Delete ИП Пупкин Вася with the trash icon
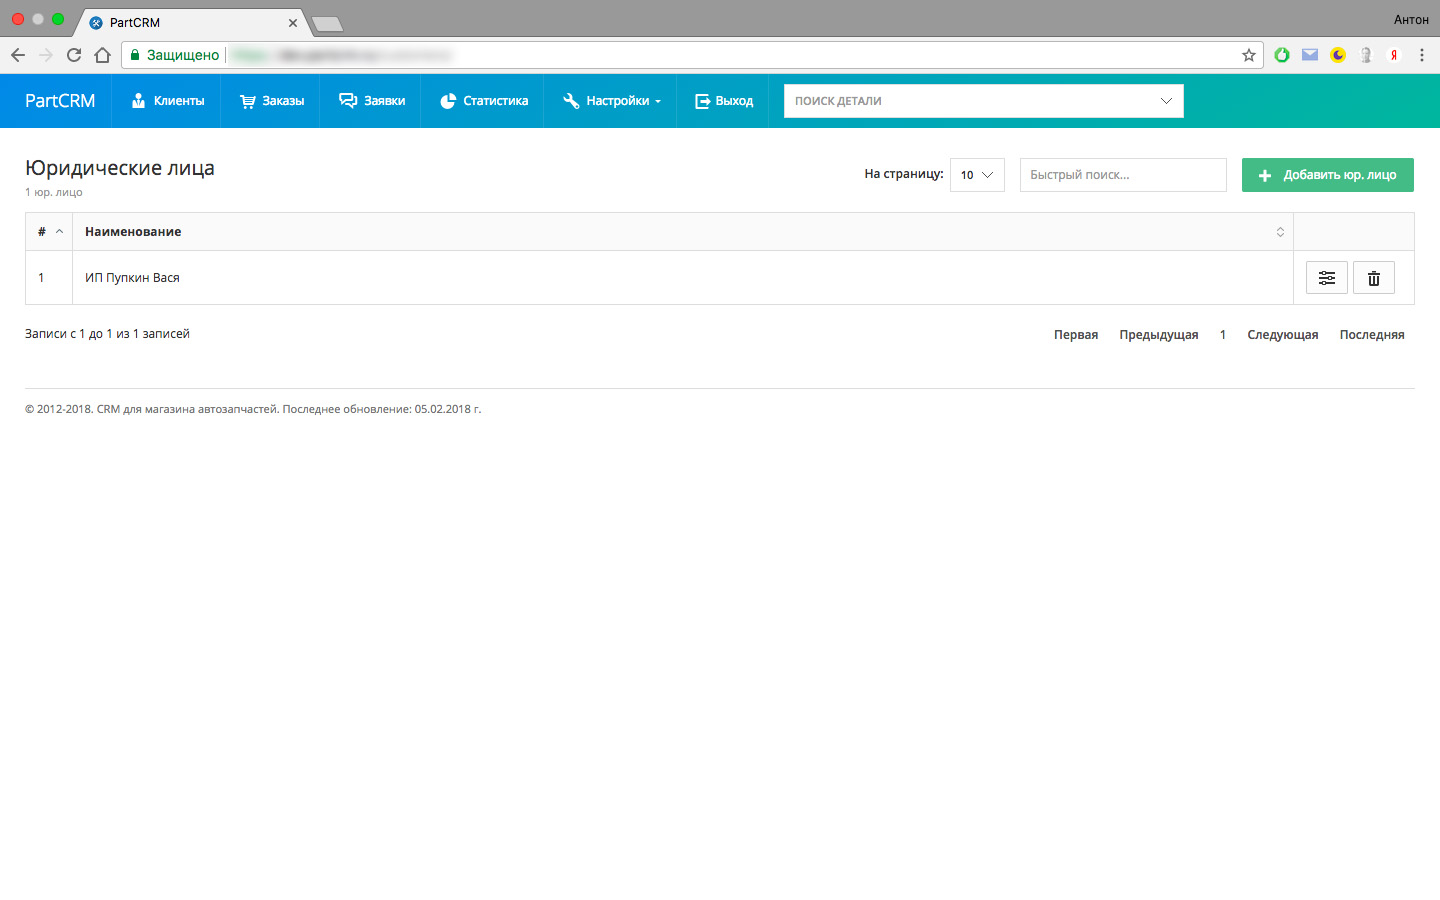The height and width of the screenshot is (900, 1440). click(x=1373, y=278)
